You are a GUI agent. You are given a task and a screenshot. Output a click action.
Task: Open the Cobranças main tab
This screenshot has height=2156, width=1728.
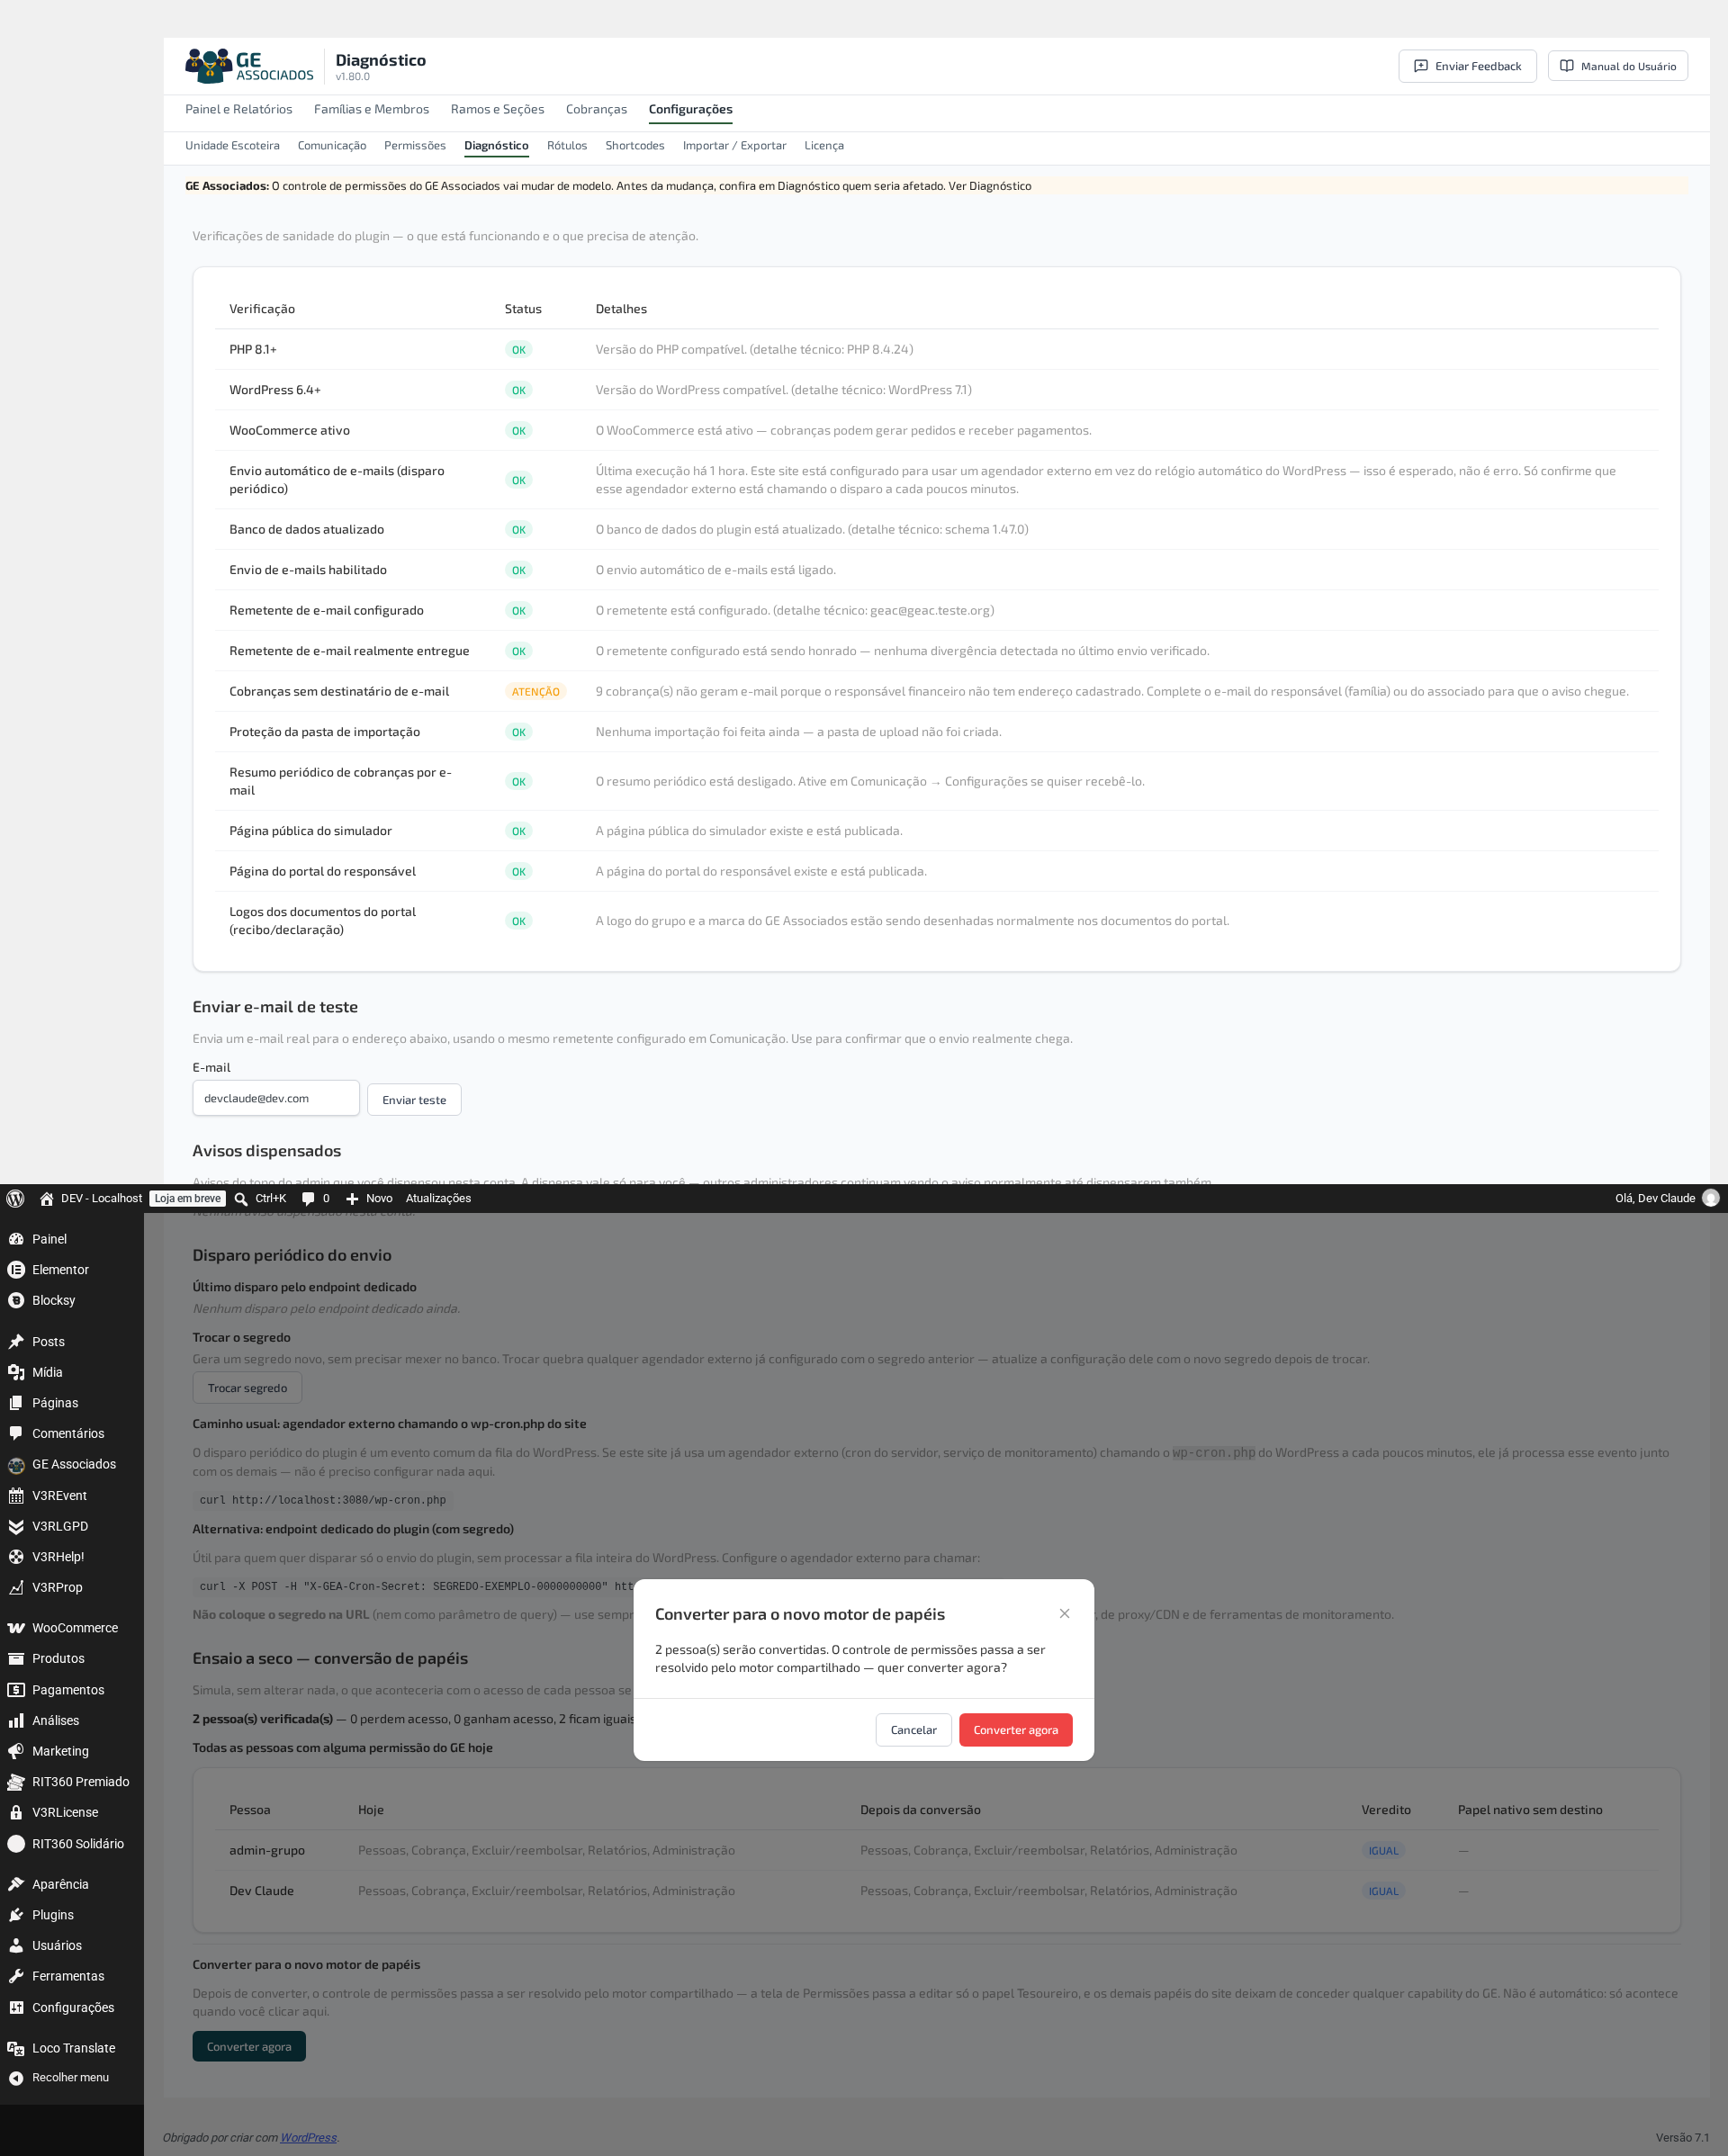596,109
